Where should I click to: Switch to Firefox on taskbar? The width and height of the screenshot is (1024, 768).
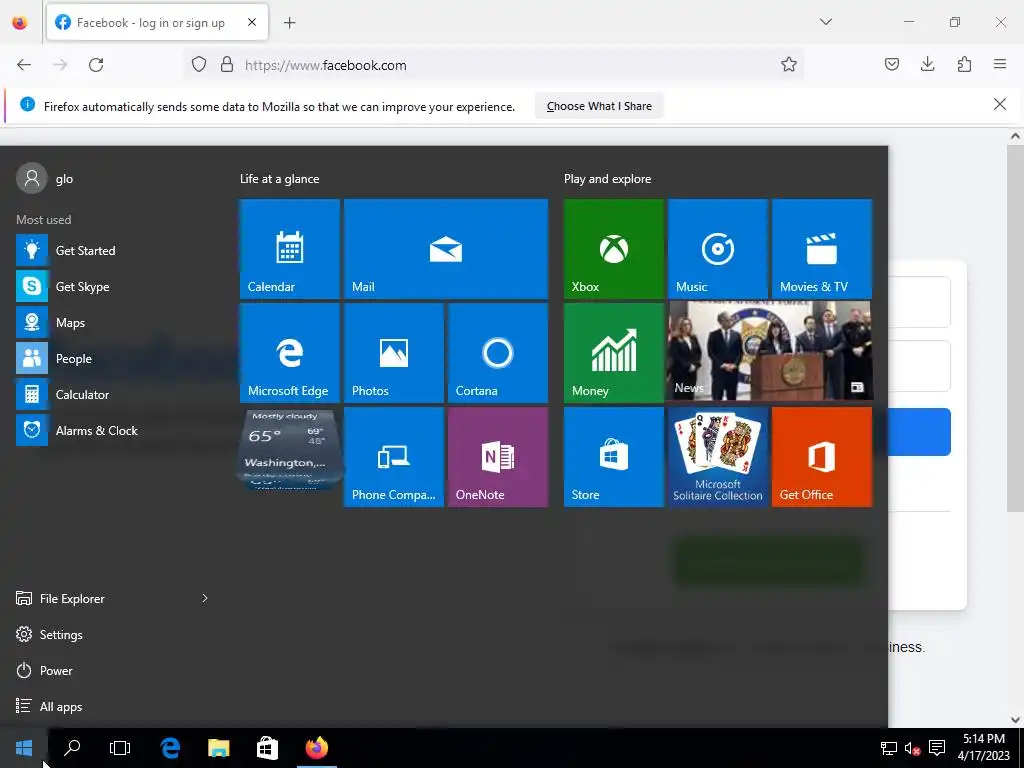[317, 748]
